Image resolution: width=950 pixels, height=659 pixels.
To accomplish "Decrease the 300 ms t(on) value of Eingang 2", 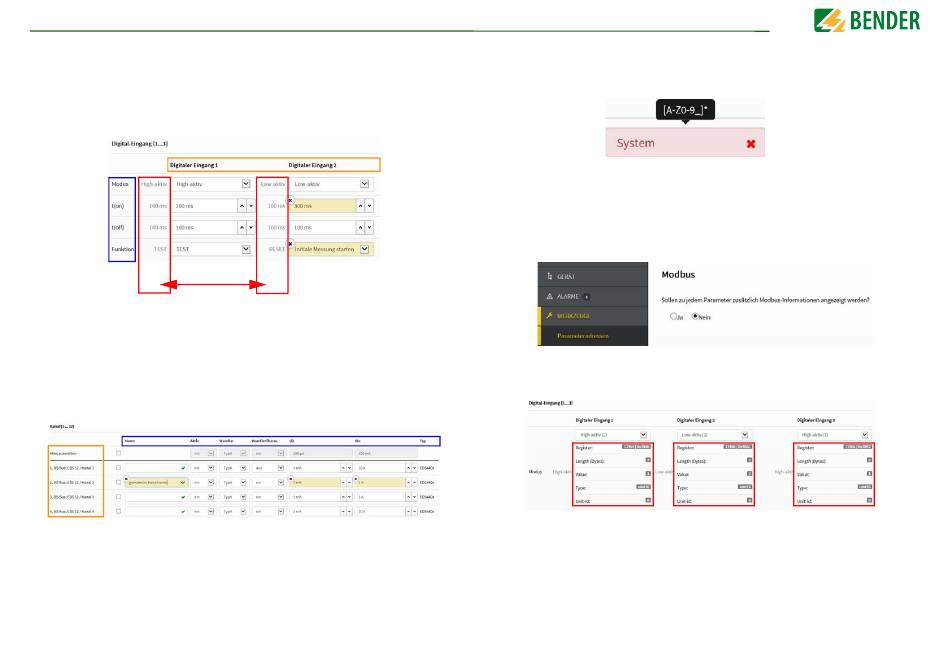I will (369, 206).
